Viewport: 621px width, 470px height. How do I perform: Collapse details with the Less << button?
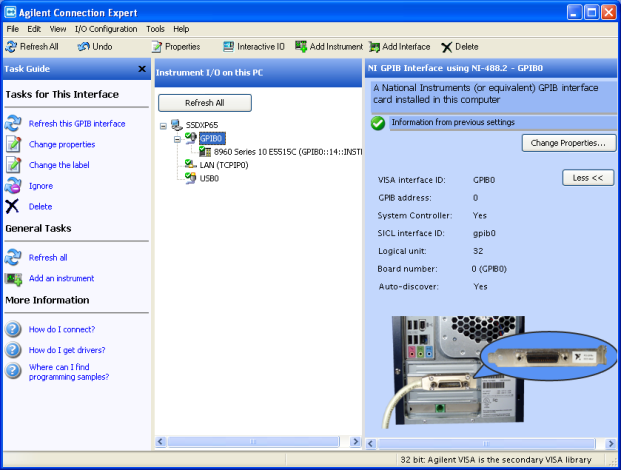point(588,178)
